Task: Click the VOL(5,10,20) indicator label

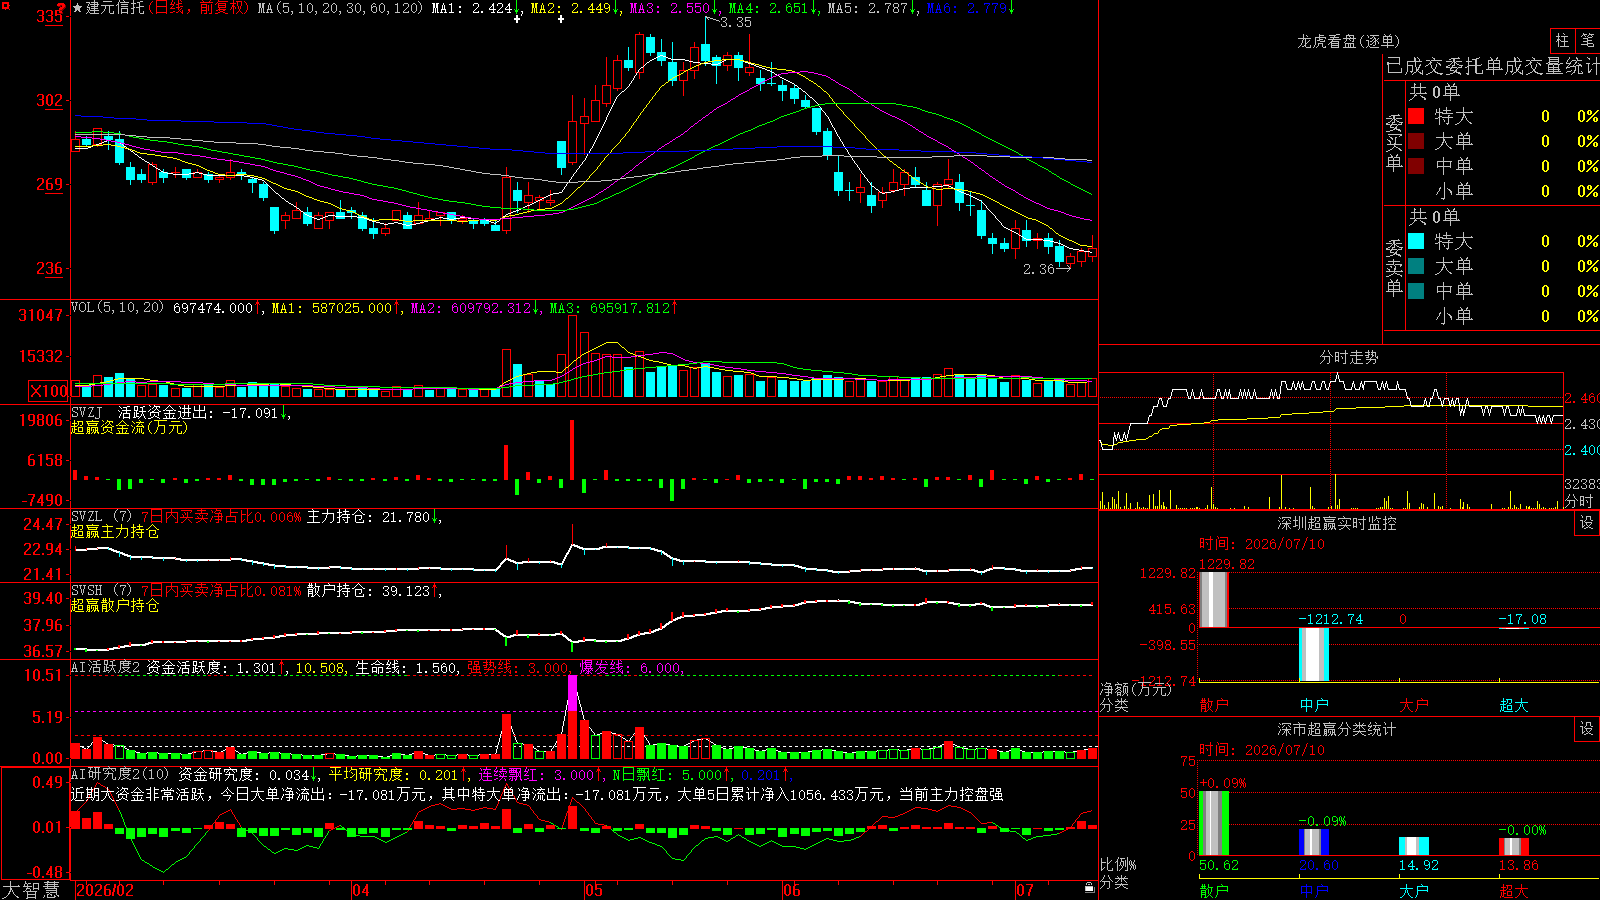Action: [117, 308]
